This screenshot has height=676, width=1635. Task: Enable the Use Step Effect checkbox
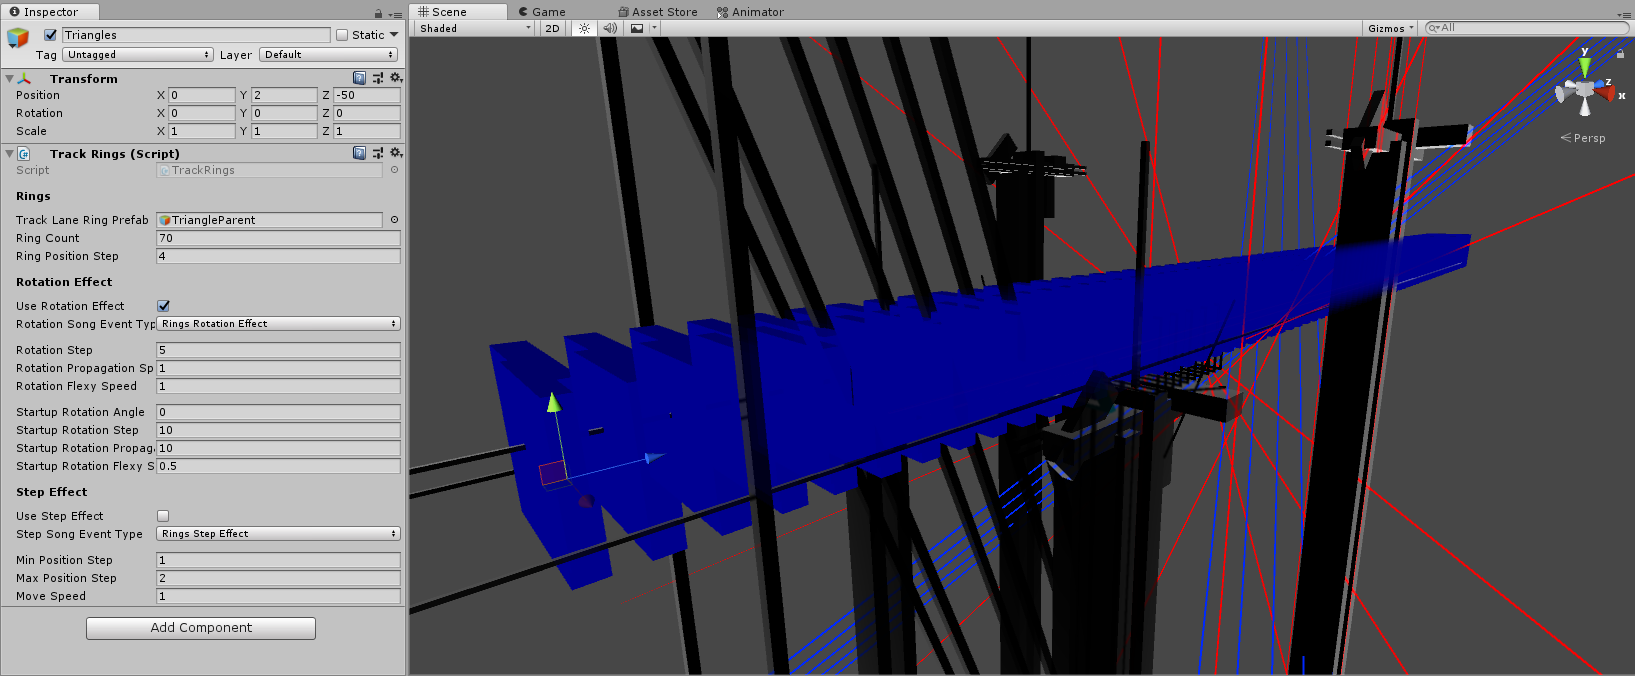[x=164, y=516]
